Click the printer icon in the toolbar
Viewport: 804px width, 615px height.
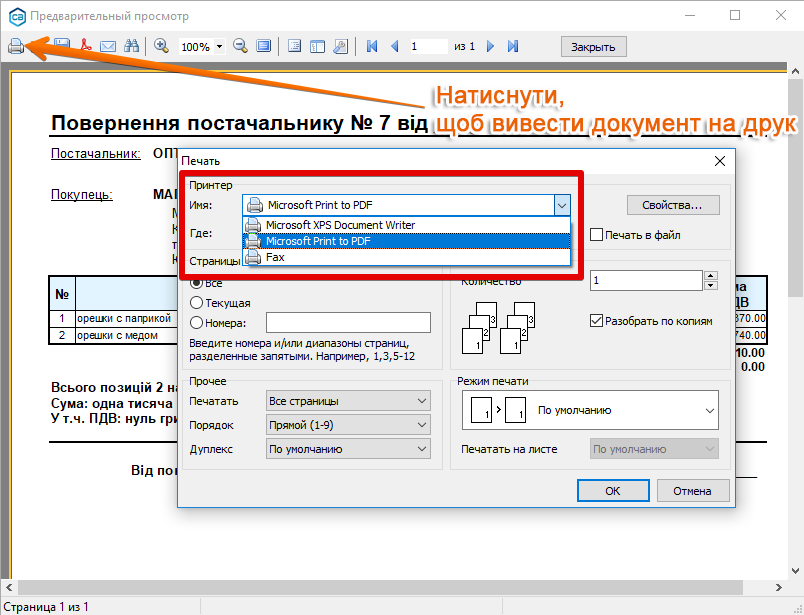[x=16, y=46]
